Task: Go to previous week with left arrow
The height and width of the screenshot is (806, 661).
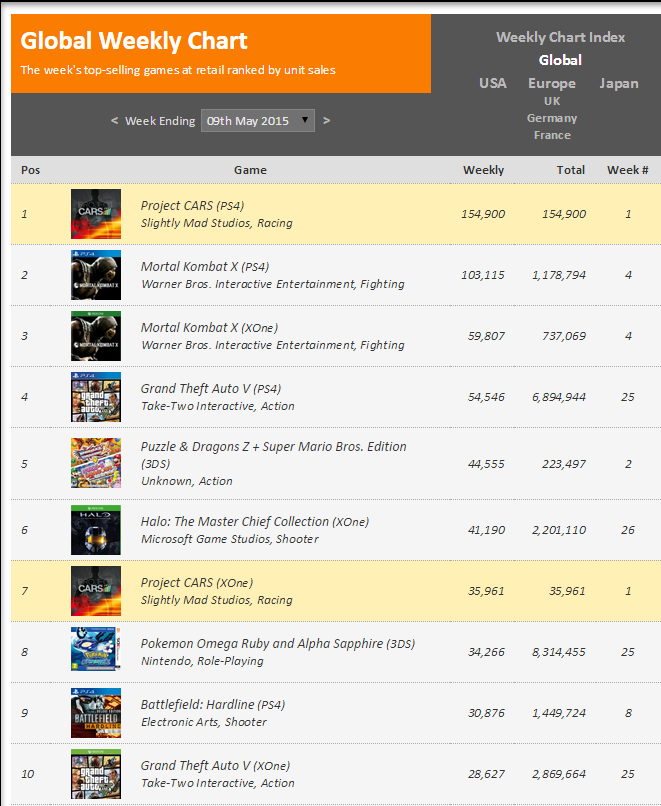Action: click(x=114, y=120)
